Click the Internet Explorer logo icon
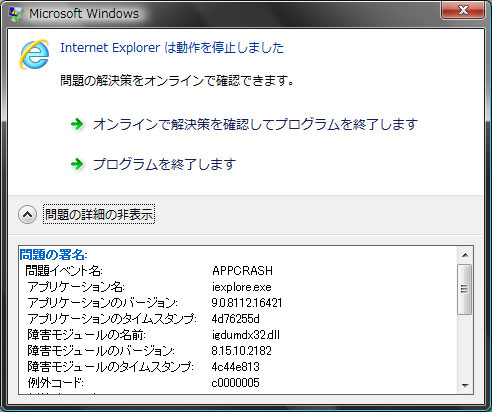This screenshot has width=492, height=412. coord(35,54)
